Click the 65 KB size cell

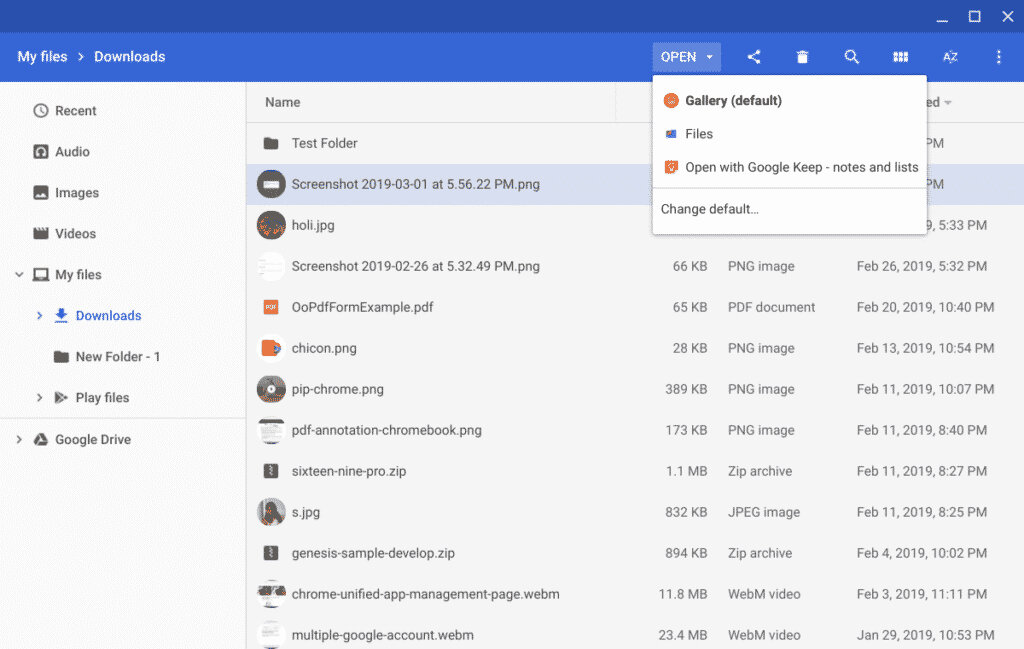click(x=690, y=307)
